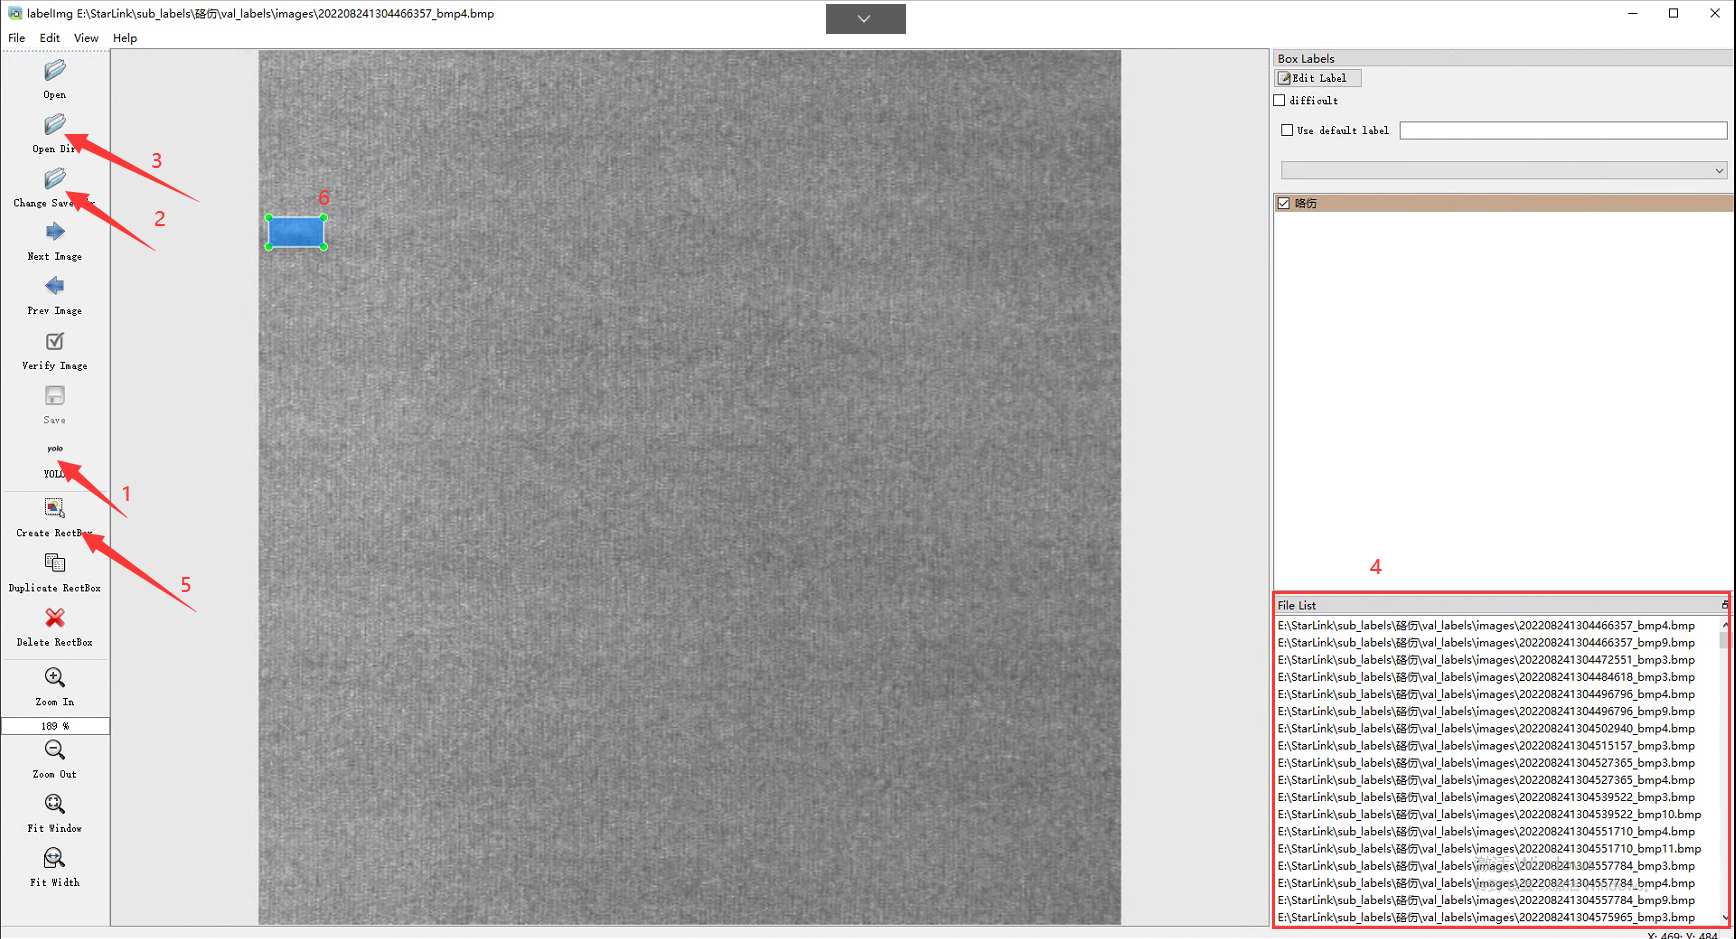The image size is (1736, 939).
Task: Click the Duplicate RectBox icon
Action: pyautogui.click(x=55, y=563)
